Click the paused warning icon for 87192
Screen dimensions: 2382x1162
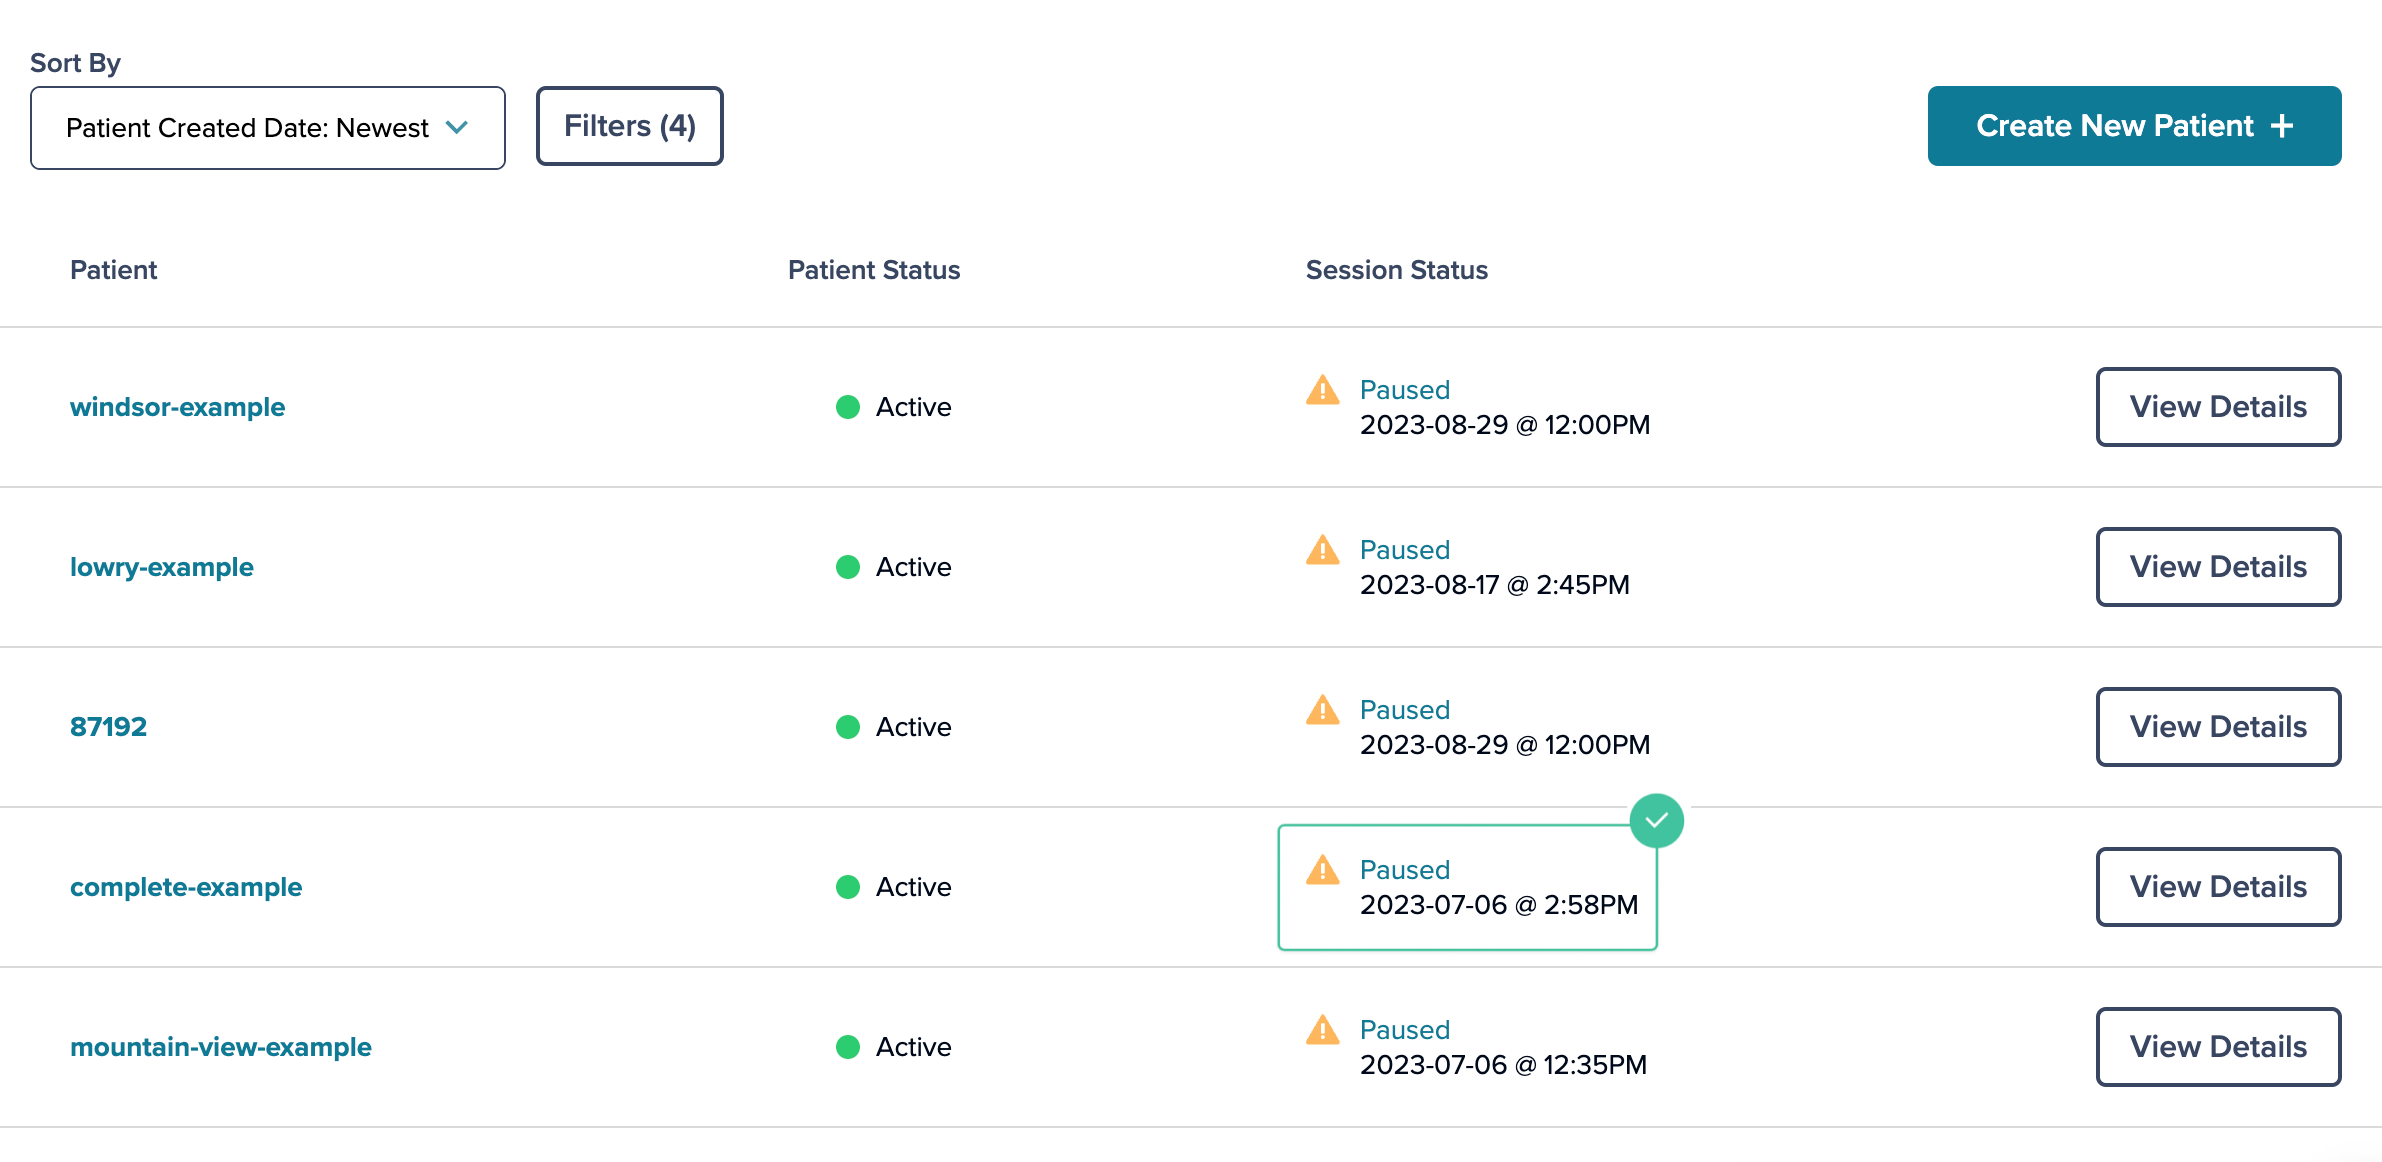pos(1322,710)
